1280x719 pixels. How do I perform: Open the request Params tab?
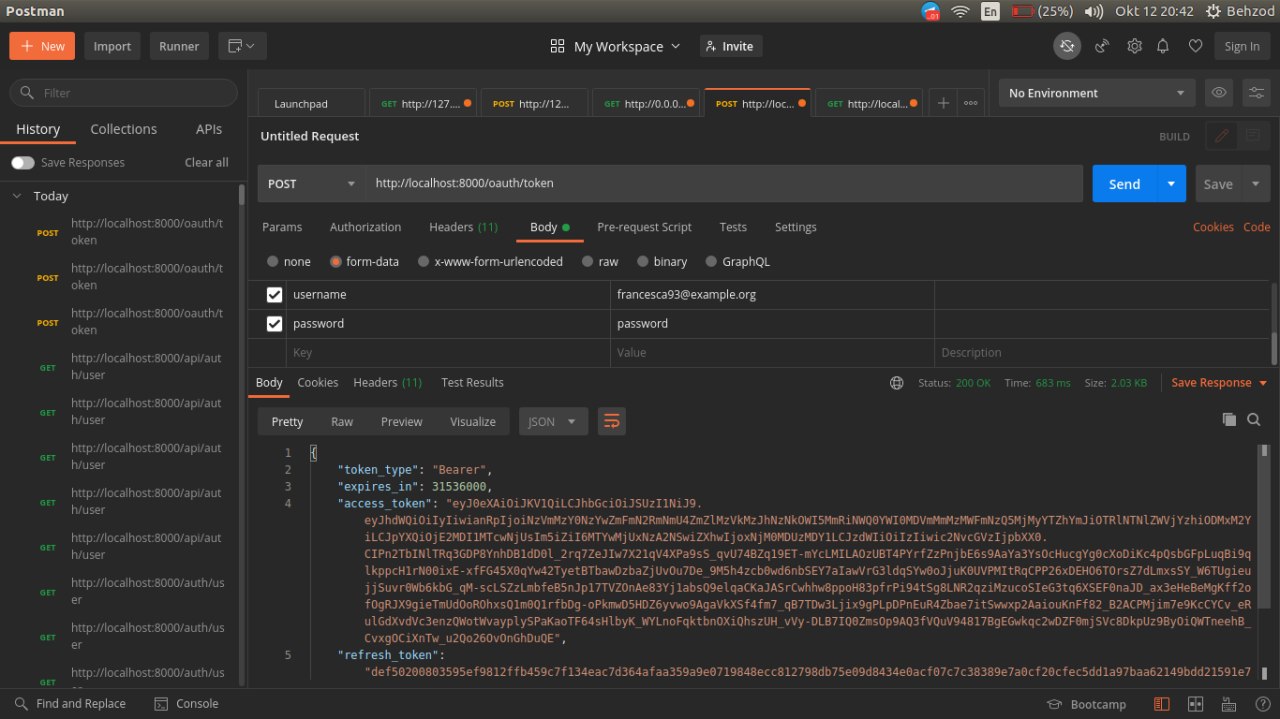pyautogui.click(x=282, y=227)
